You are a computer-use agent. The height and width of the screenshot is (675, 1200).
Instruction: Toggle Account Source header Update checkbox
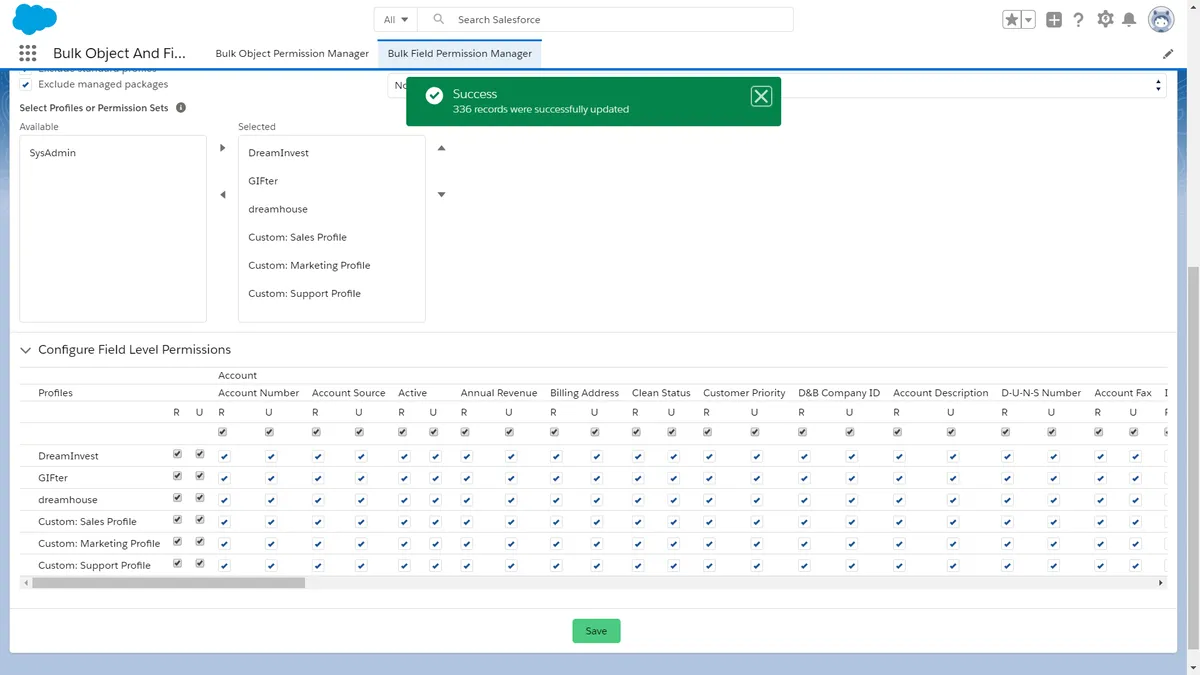tap(361, 432)
